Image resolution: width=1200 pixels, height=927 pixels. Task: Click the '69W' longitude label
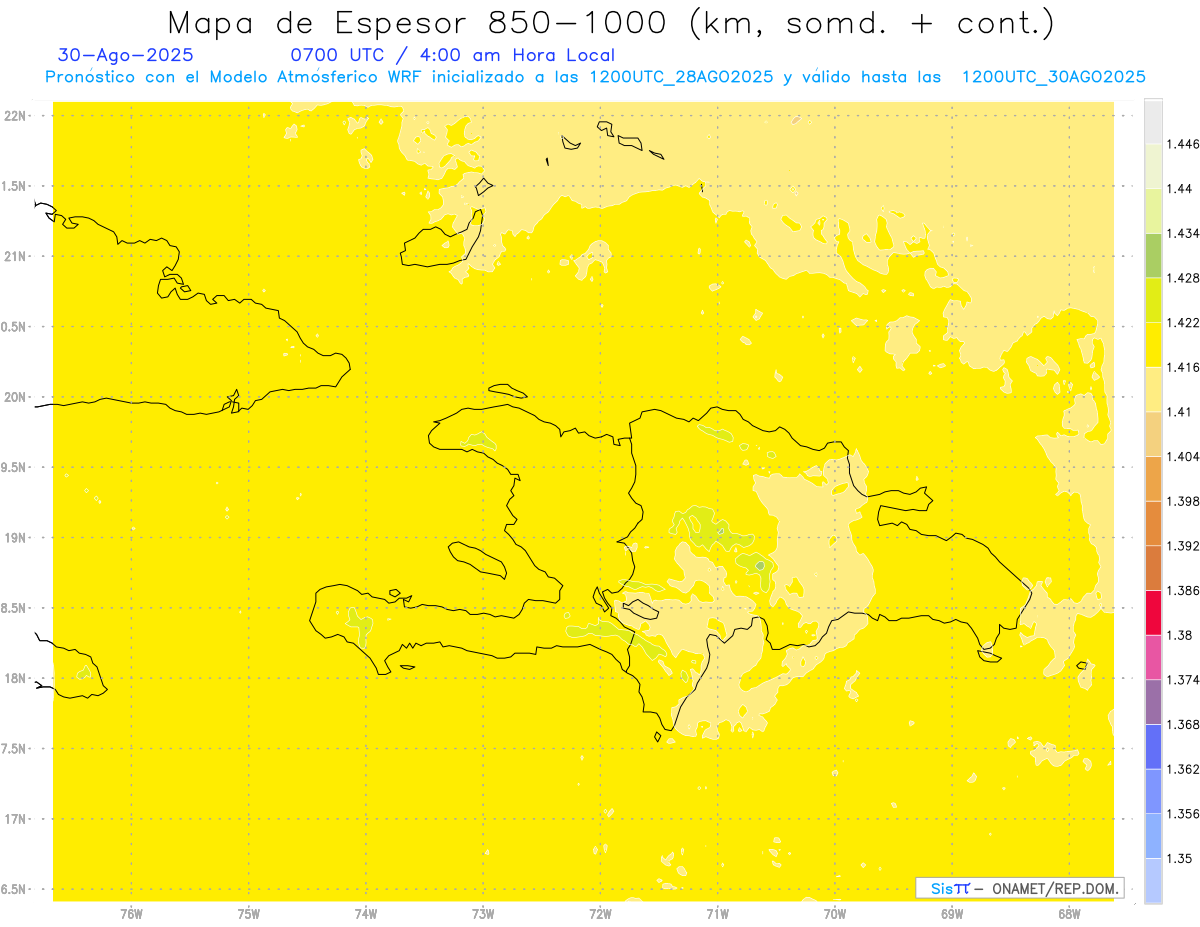point(951,913)
